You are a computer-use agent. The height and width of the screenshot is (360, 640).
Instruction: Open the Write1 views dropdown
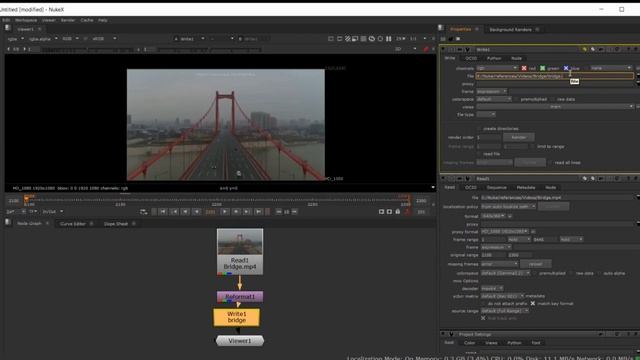[555, 107]
